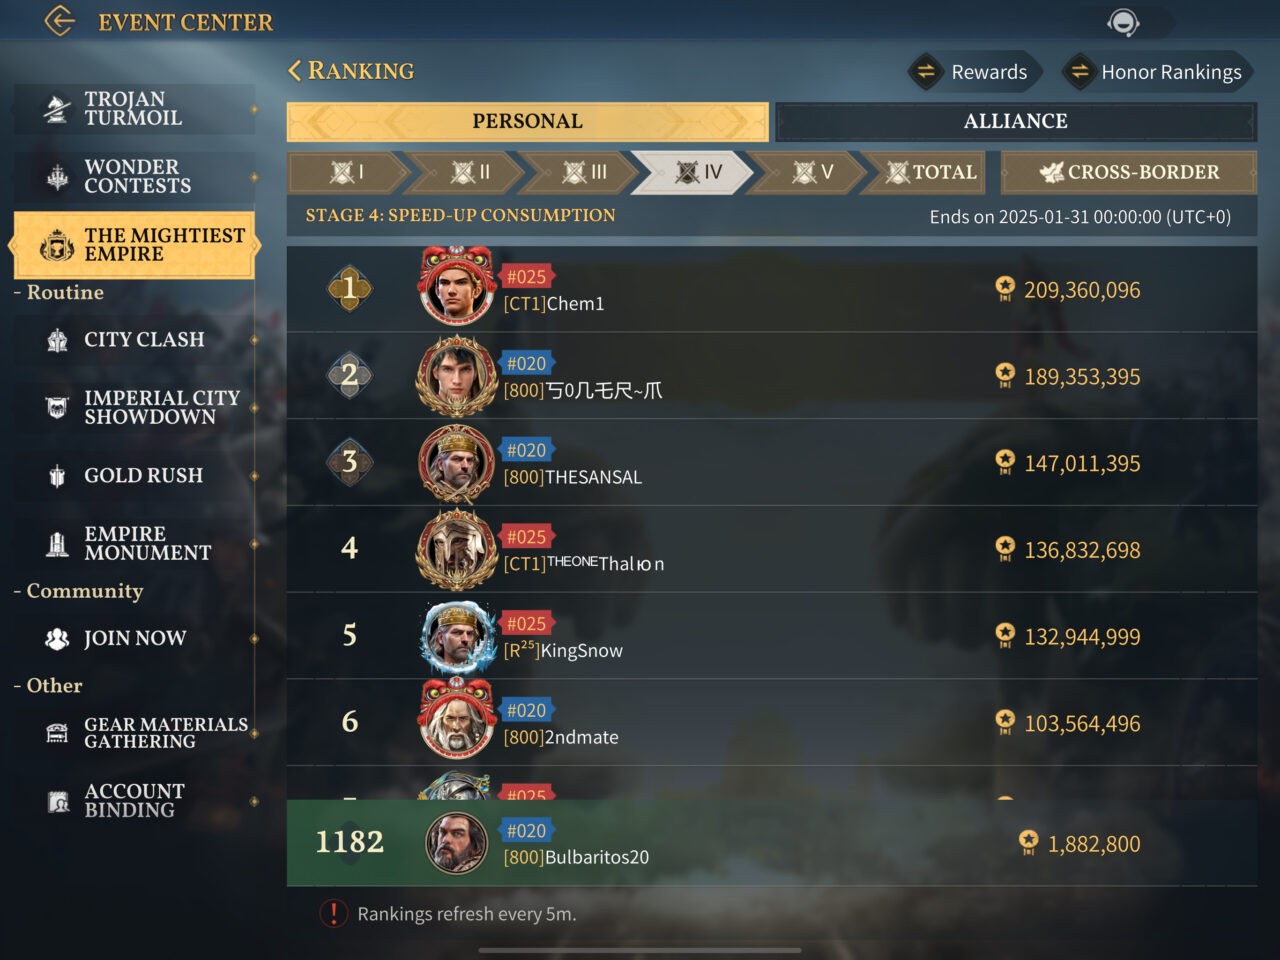Viewport: 1280px width, 960px height.
Task: Select the Personal ranking tab
Action: [527, 122]
